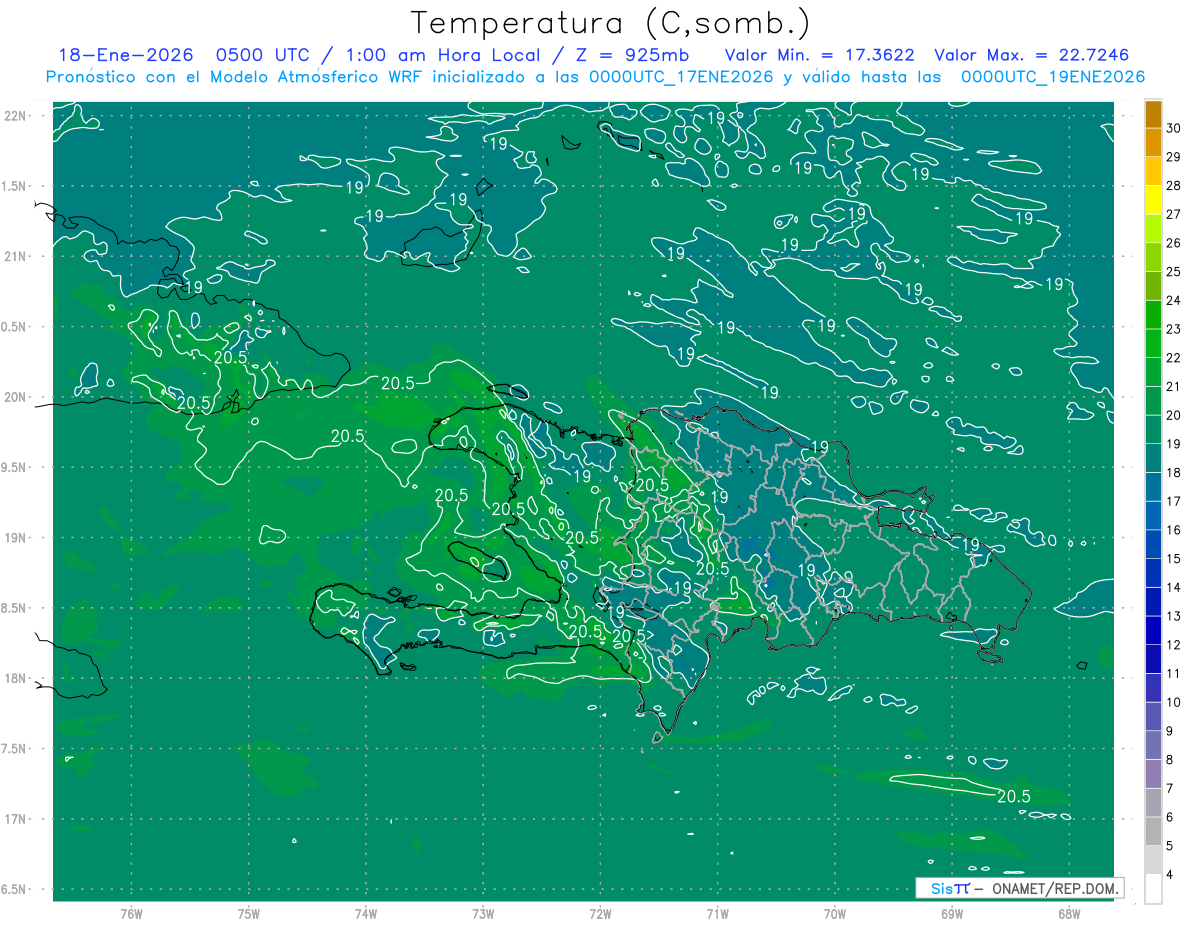Select the valid-until time 0000UTC_19ENE2026

1053,77
